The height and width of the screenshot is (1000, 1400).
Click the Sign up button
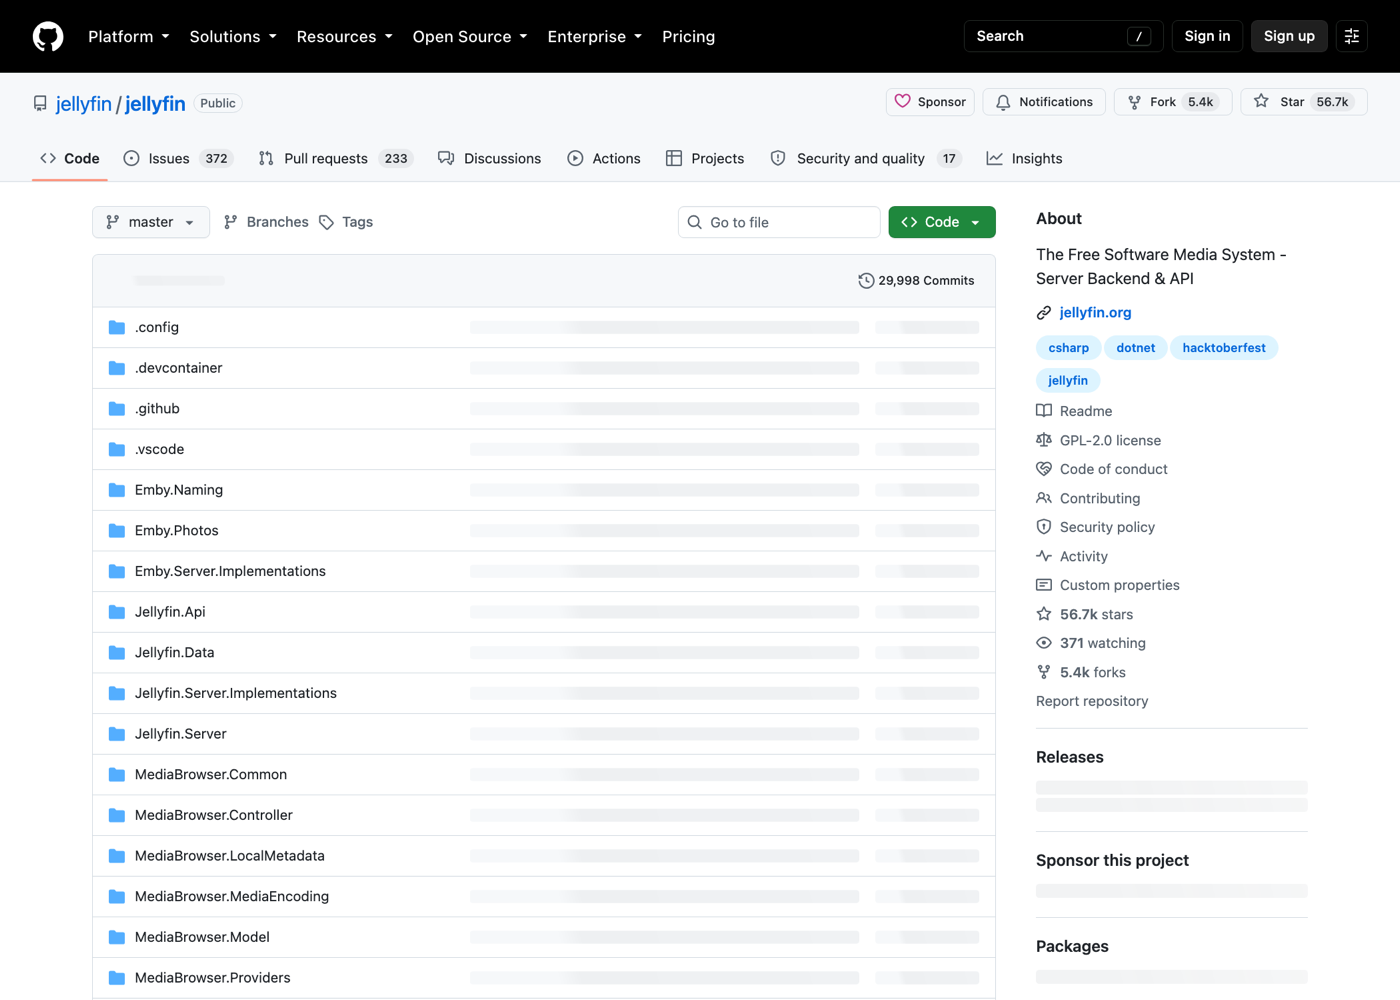coord(1289,36)
